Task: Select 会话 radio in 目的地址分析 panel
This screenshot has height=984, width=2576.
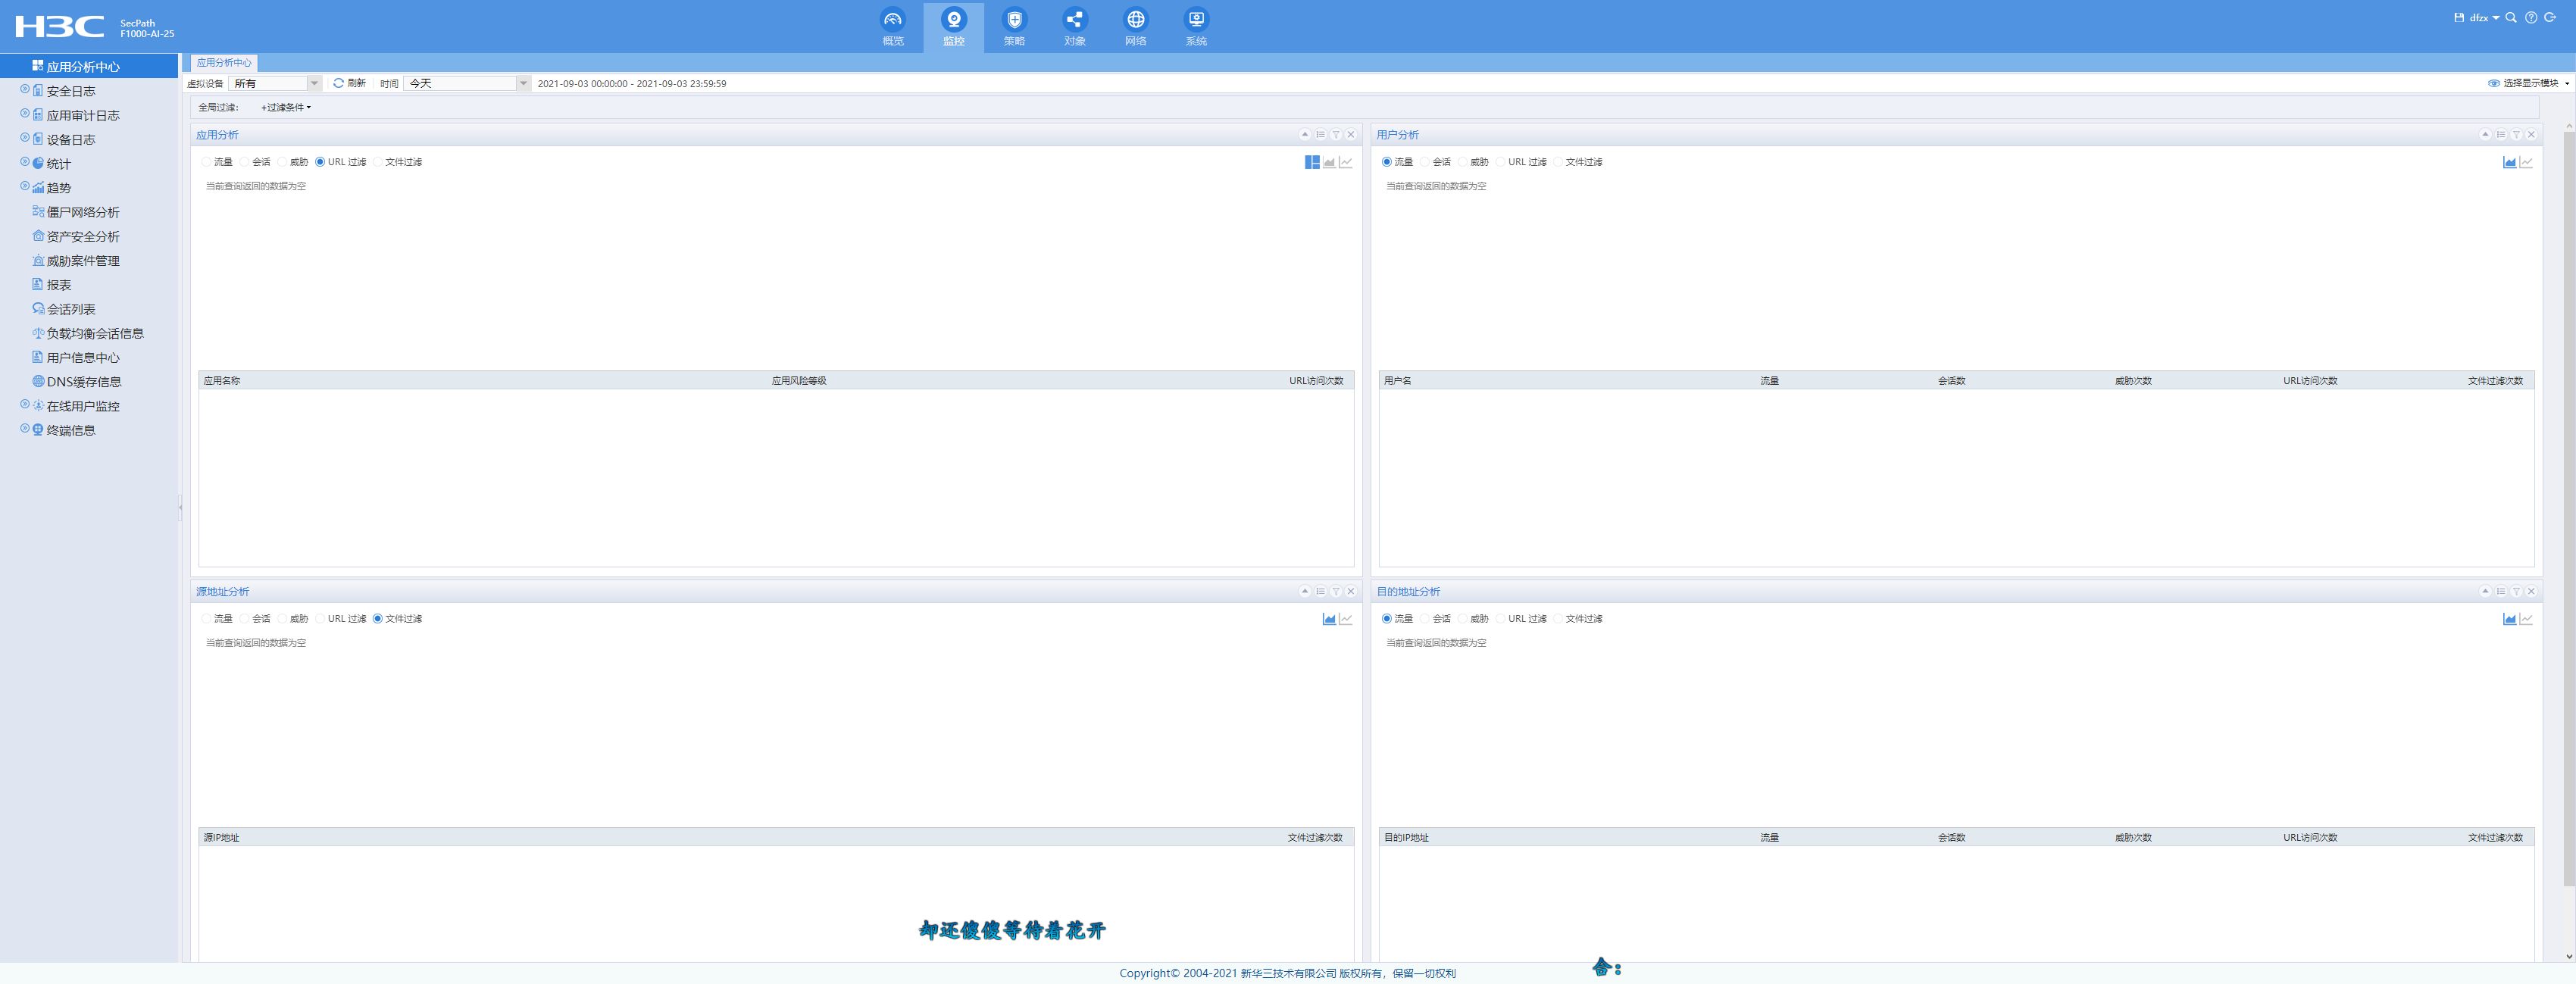Action: coord(1425,619)
